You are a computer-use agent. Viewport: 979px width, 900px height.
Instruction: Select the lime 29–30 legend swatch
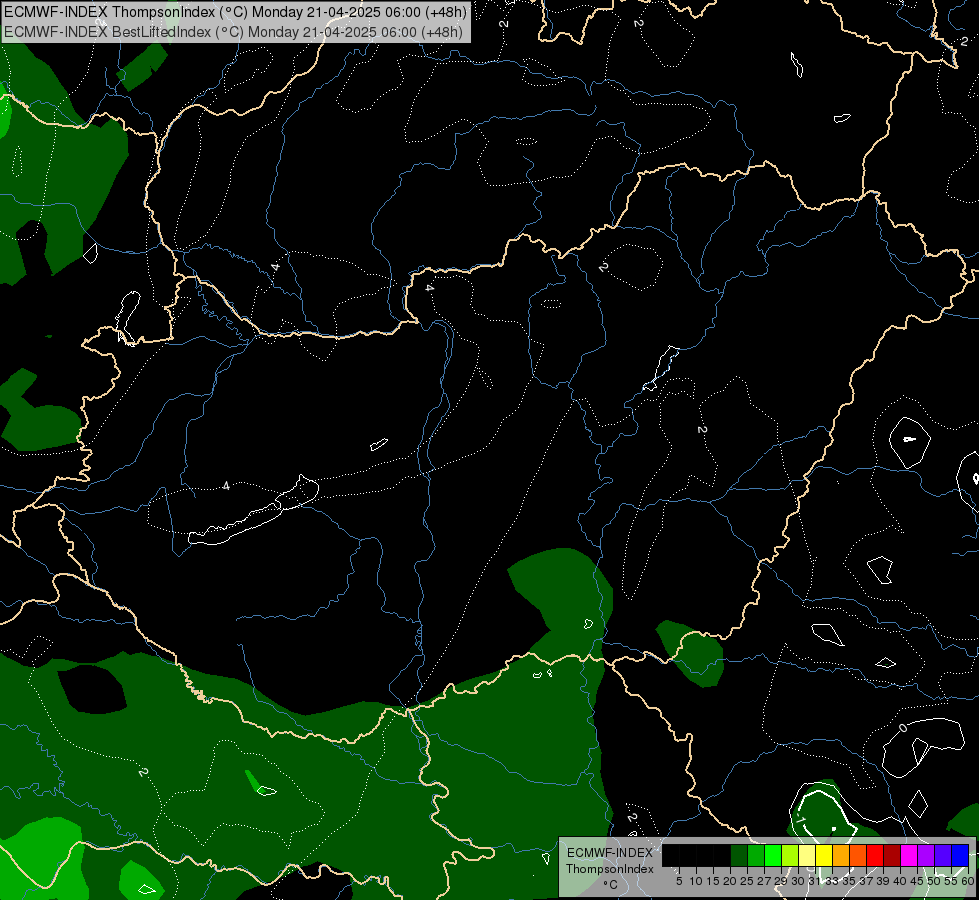[x=790, y=855]
